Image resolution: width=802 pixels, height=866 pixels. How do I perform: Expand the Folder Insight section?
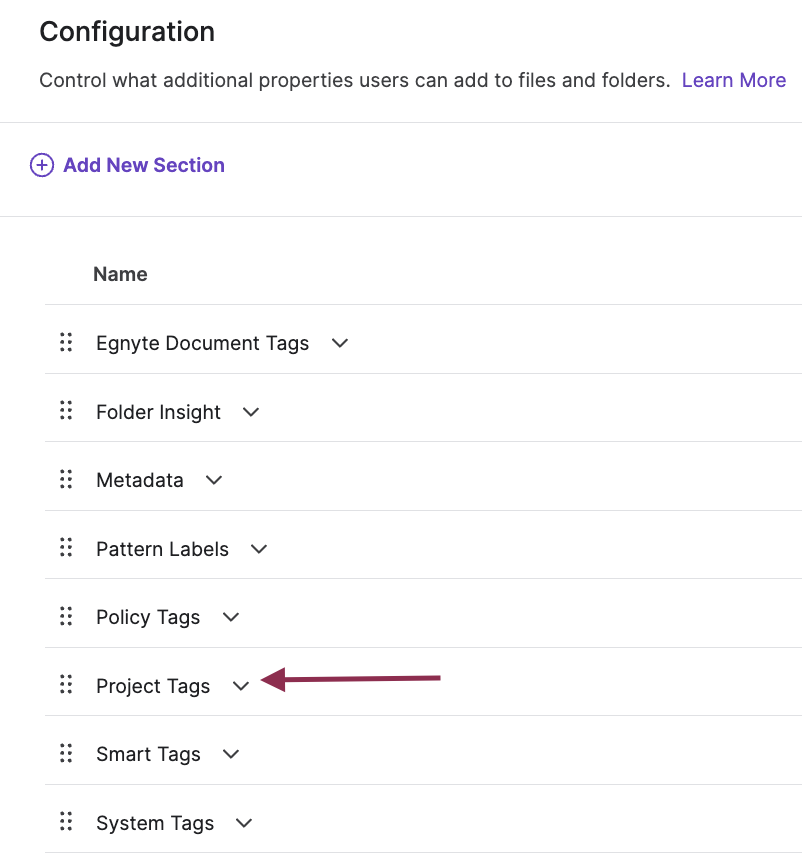pyautogui.click(x=250, y=411)
